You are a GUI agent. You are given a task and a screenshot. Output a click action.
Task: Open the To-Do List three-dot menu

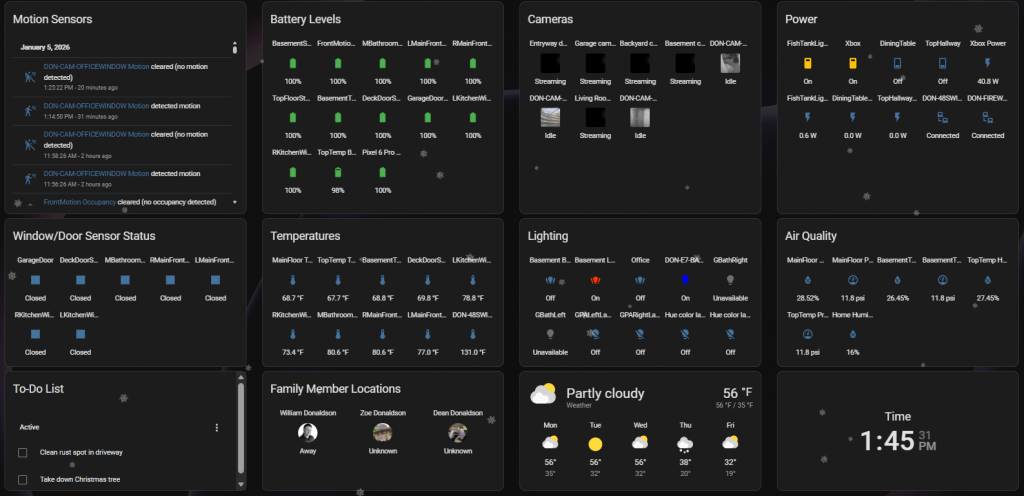217,428
